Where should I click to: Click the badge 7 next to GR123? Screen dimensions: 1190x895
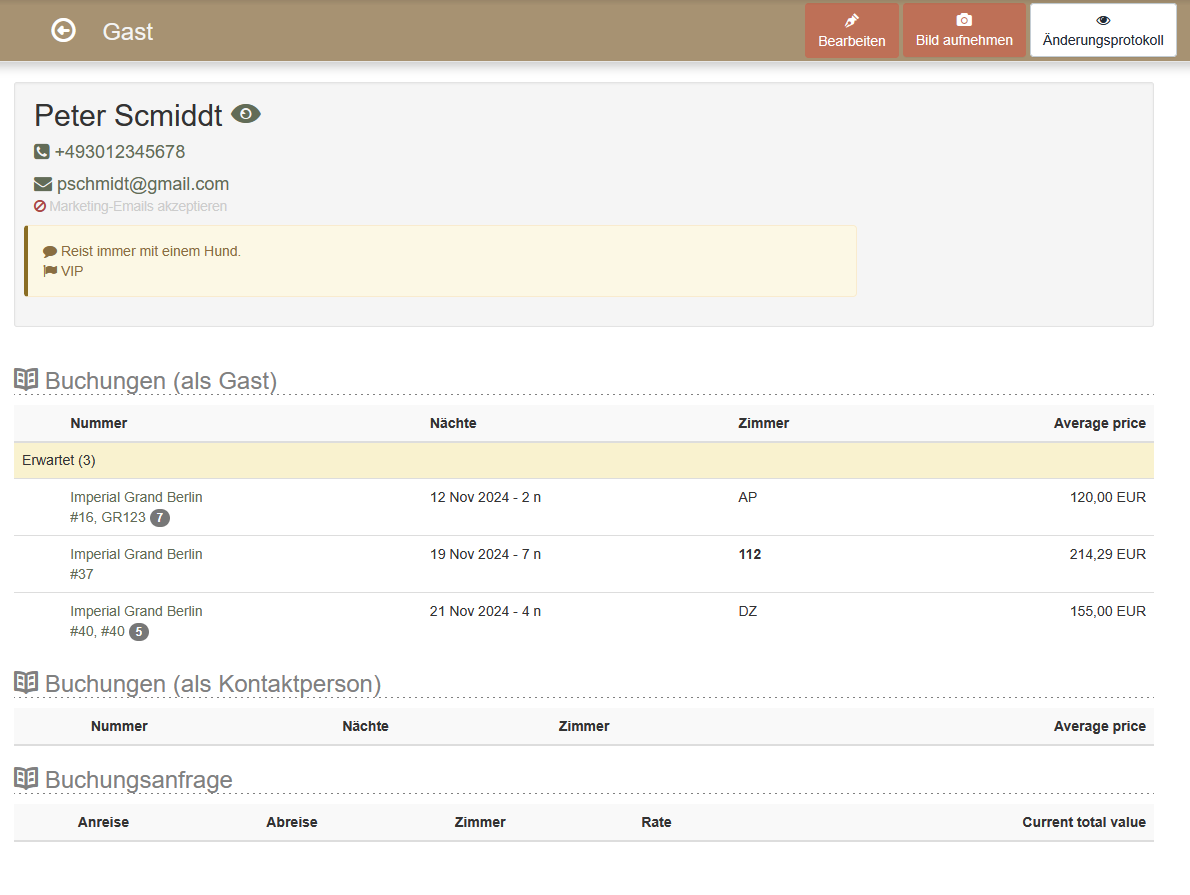159,518
